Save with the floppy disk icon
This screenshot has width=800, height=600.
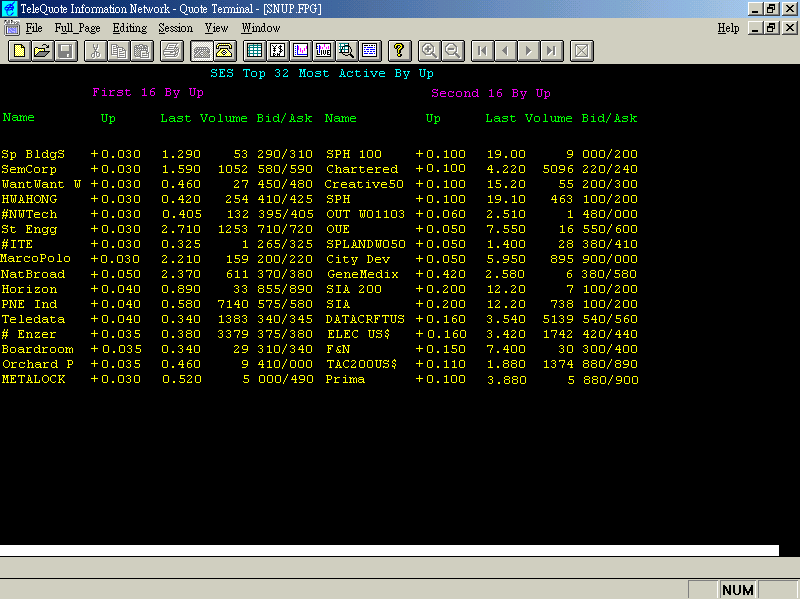(x=66, y=51)
